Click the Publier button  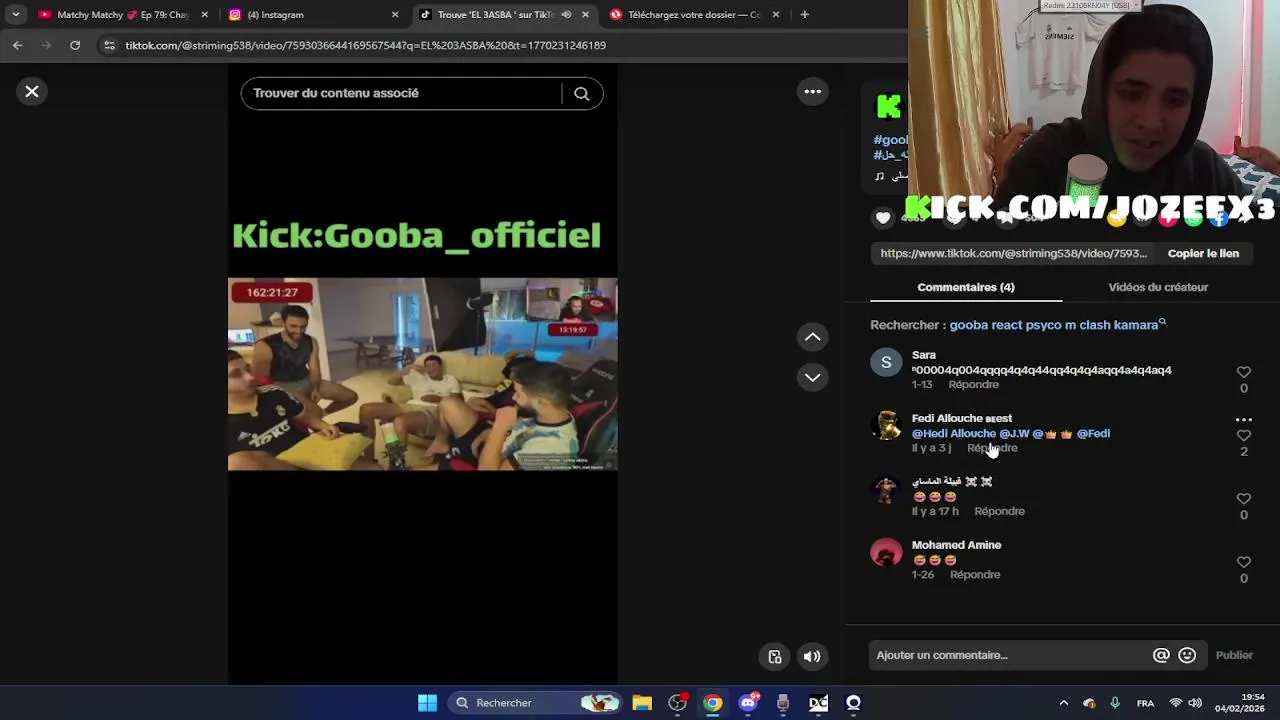[x=1234, y=655]
